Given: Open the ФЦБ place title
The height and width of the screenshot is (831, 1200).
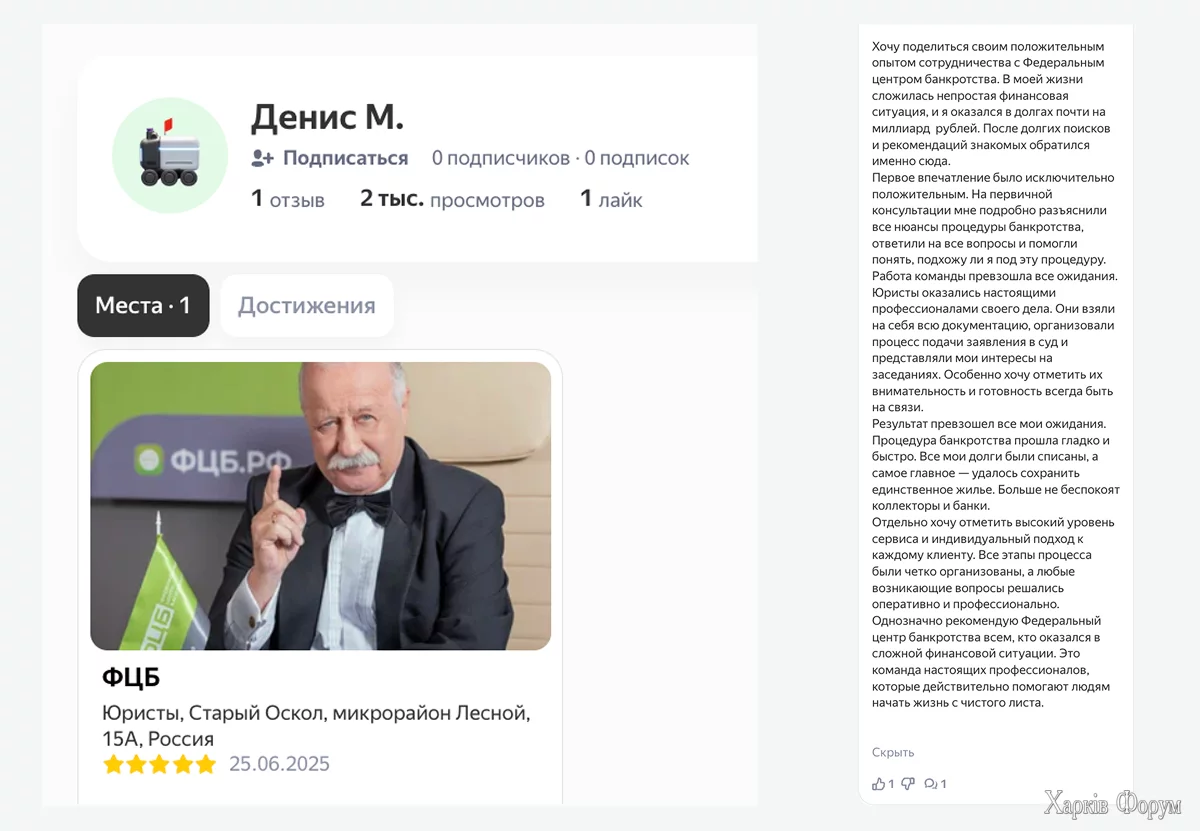Looking at the screenshot, I should click(131, 678).
